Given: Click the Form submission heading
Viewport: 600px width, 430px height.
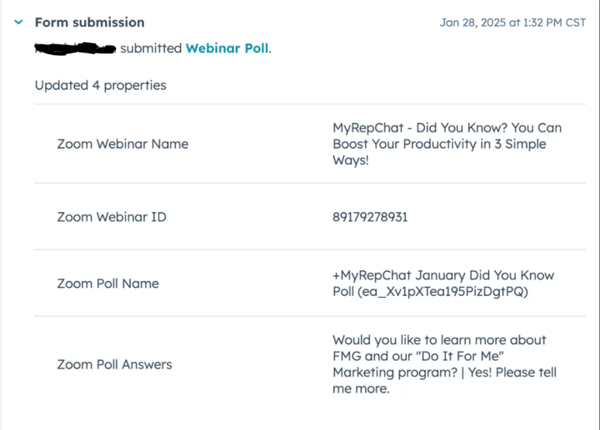Looking at the screenshot, I should (90, 22).
